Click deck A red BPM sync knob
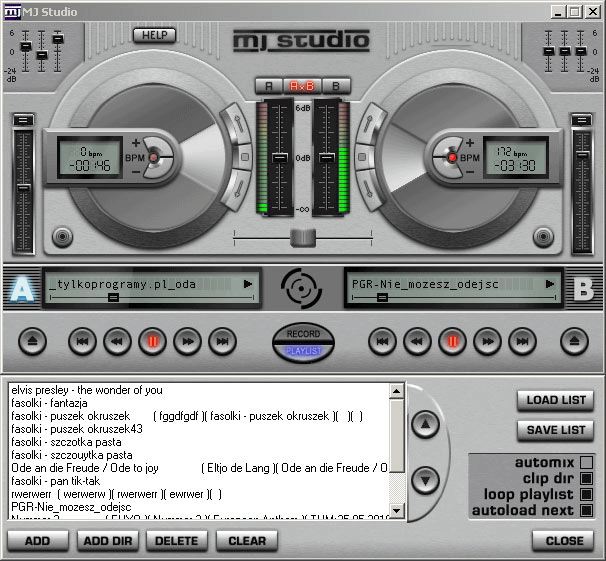Viewport: 606px width, 561px height. (154, 157)
